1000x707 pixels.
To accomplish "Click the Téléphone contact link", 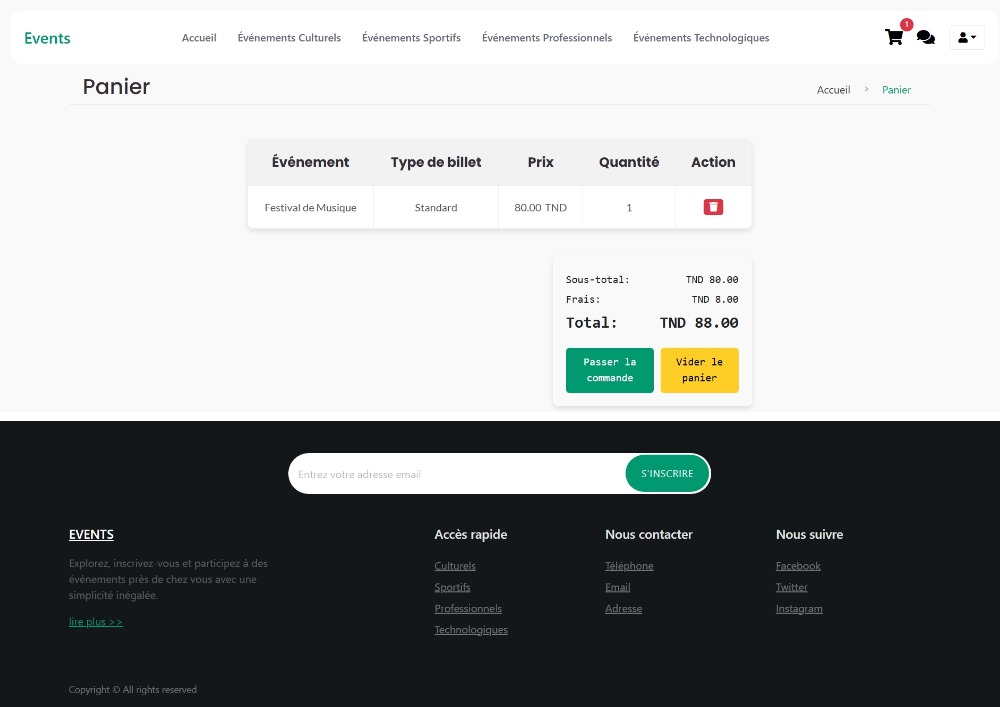I will (629, 565).
